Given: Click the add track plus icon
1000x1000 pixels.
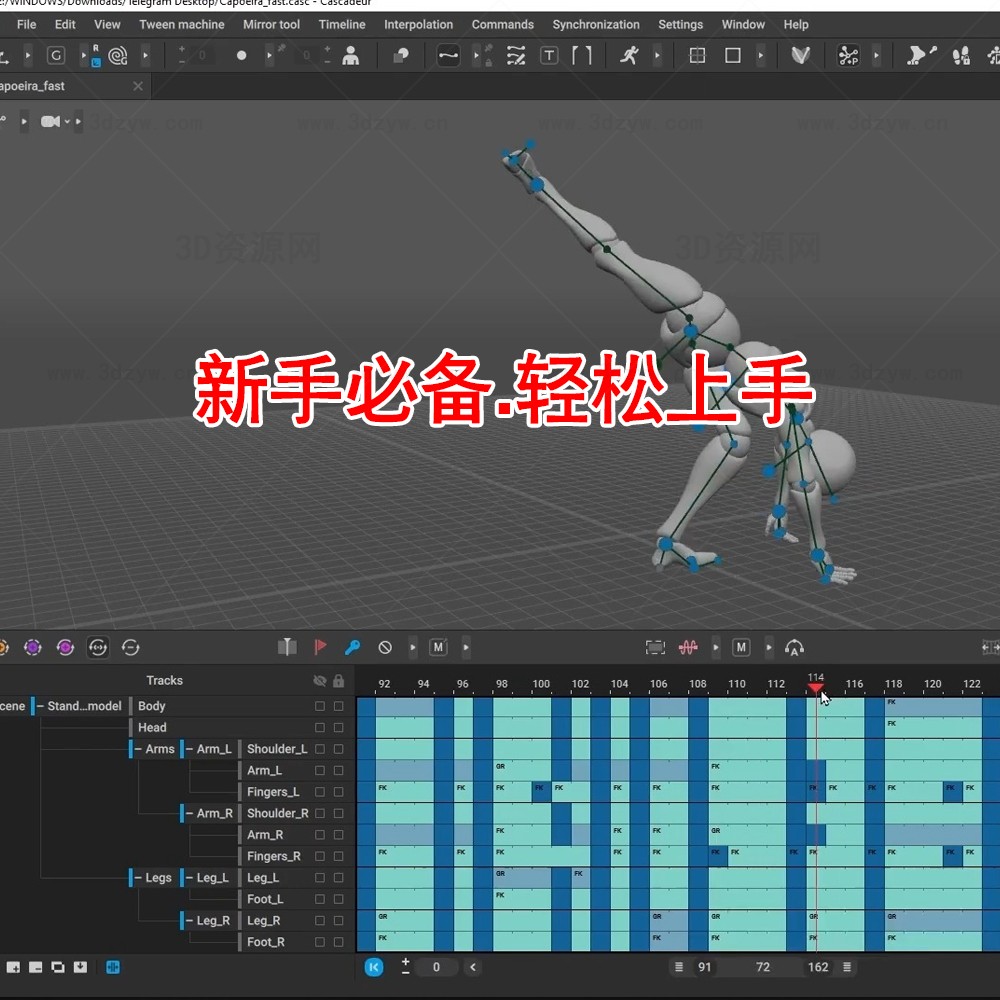Looking at the screenshot, I should pyautogui.click(x=14, y=967).
